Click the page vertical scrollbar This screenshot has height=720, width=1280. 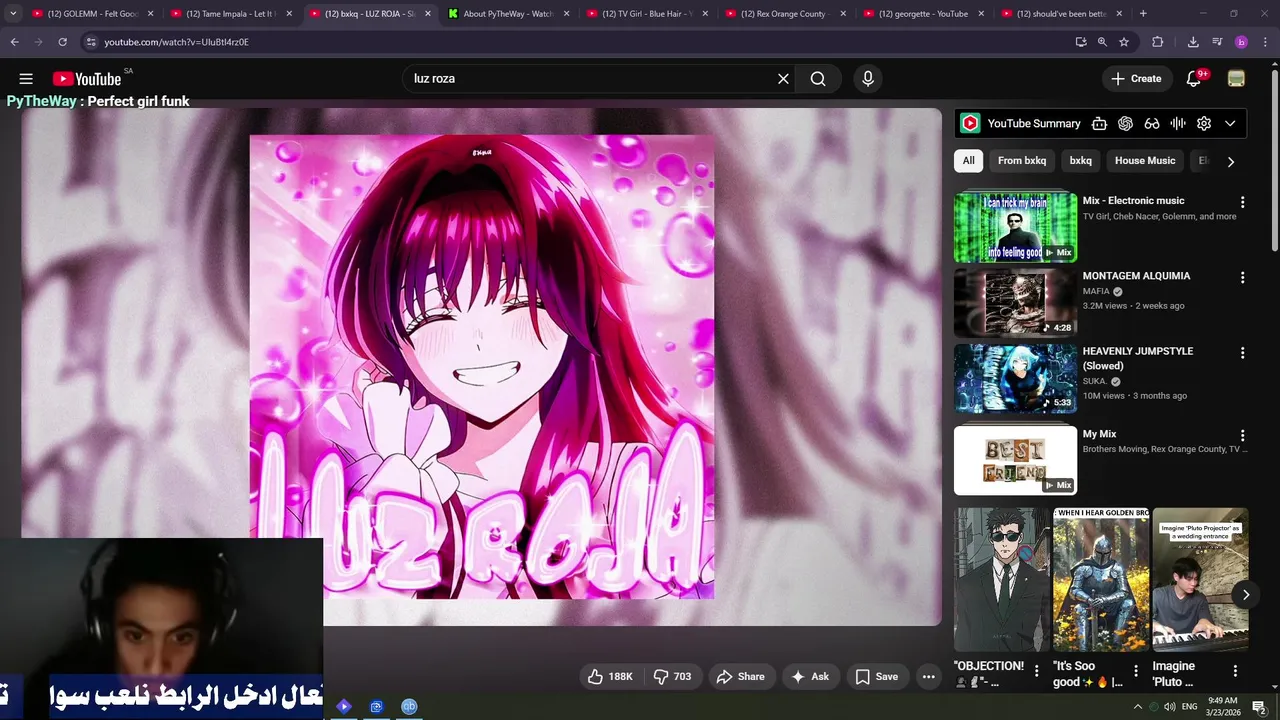(1274, 160)
